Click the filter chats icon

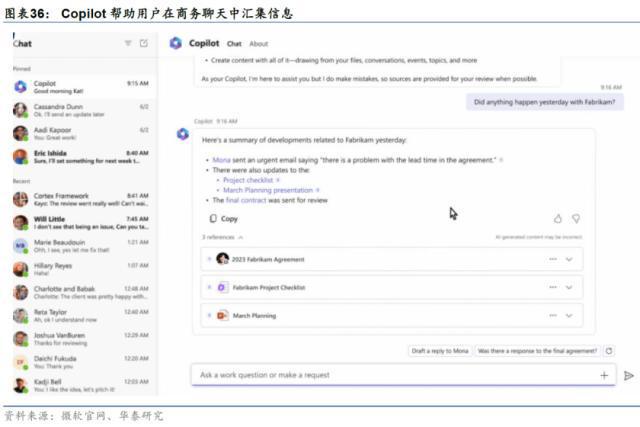point(127,44)
